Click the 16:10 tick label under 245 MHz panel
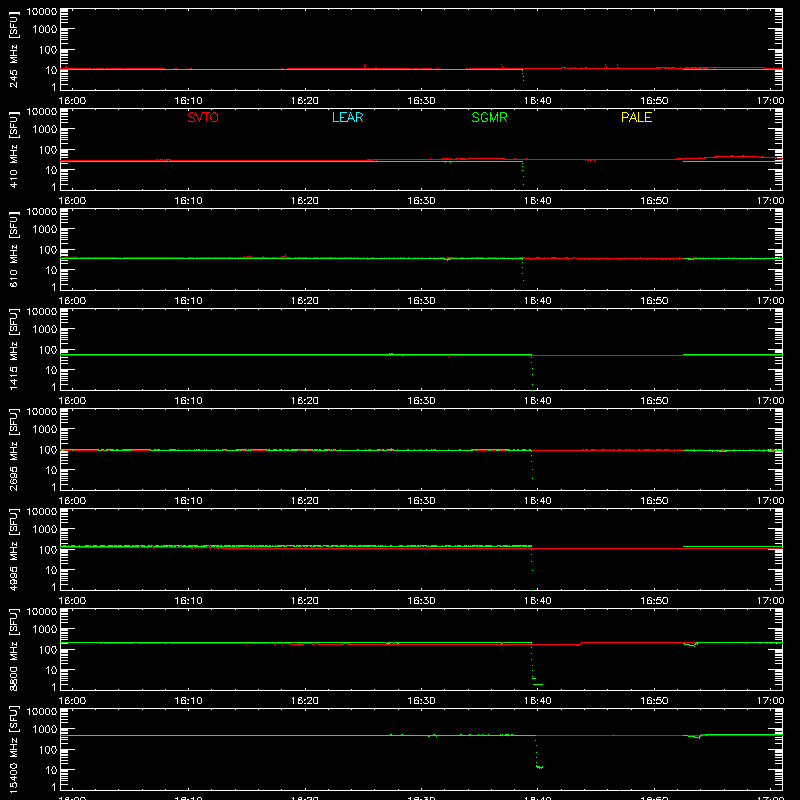Image resolution: width=800 pixels, height=800 pixels. (x=188, y=101)
